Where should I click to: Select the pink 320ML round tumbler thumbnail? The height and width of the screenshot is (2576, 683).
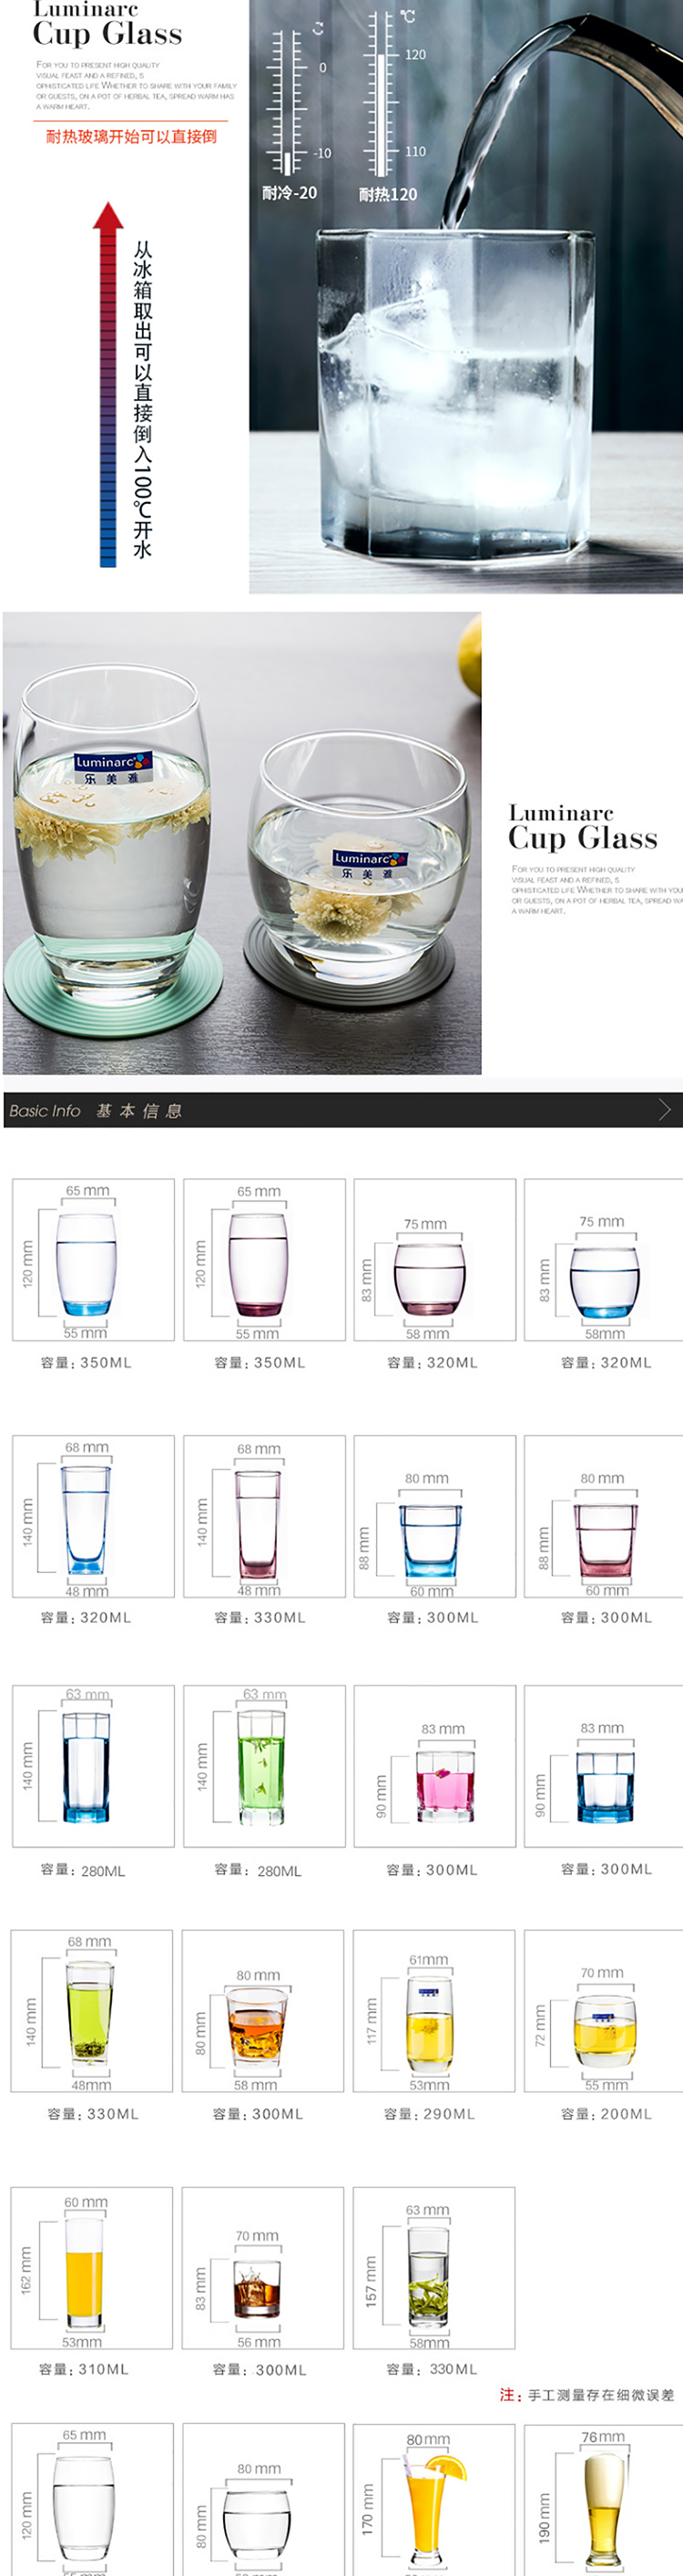[435, 1259]
